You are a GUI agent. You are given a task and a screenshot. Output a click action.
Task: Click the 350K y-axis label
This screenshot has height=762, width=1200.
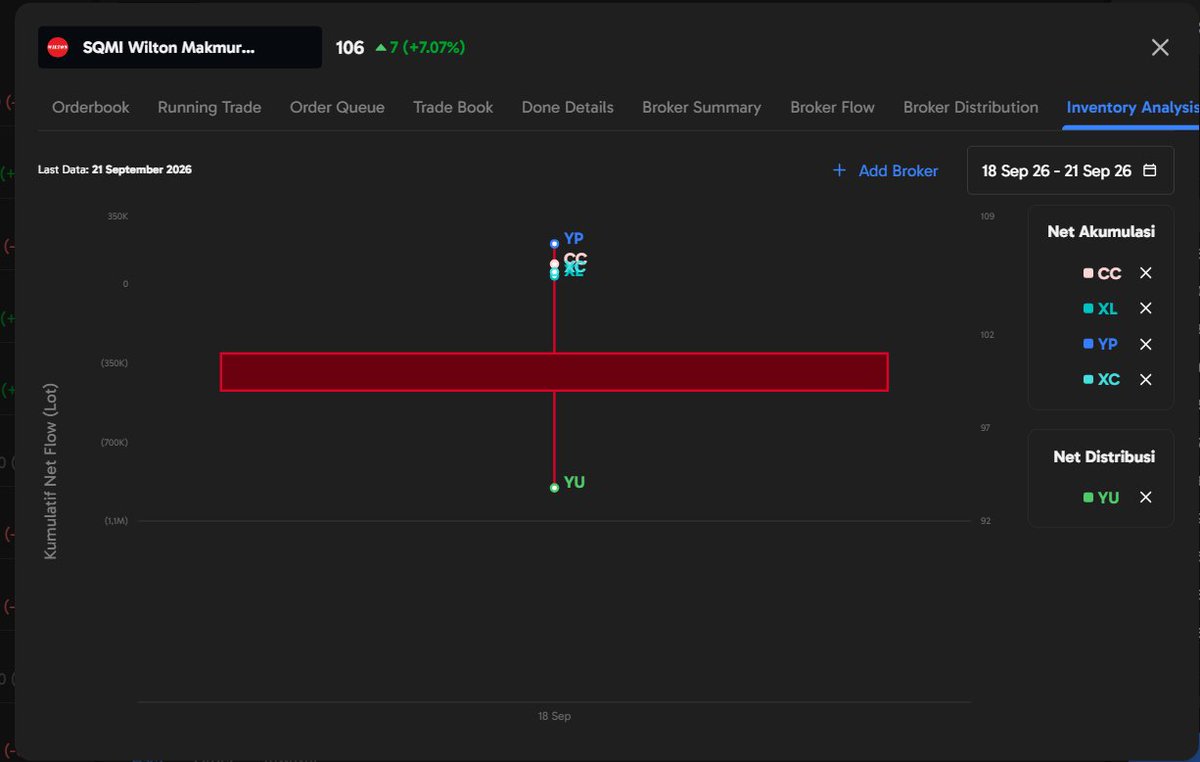118,216
